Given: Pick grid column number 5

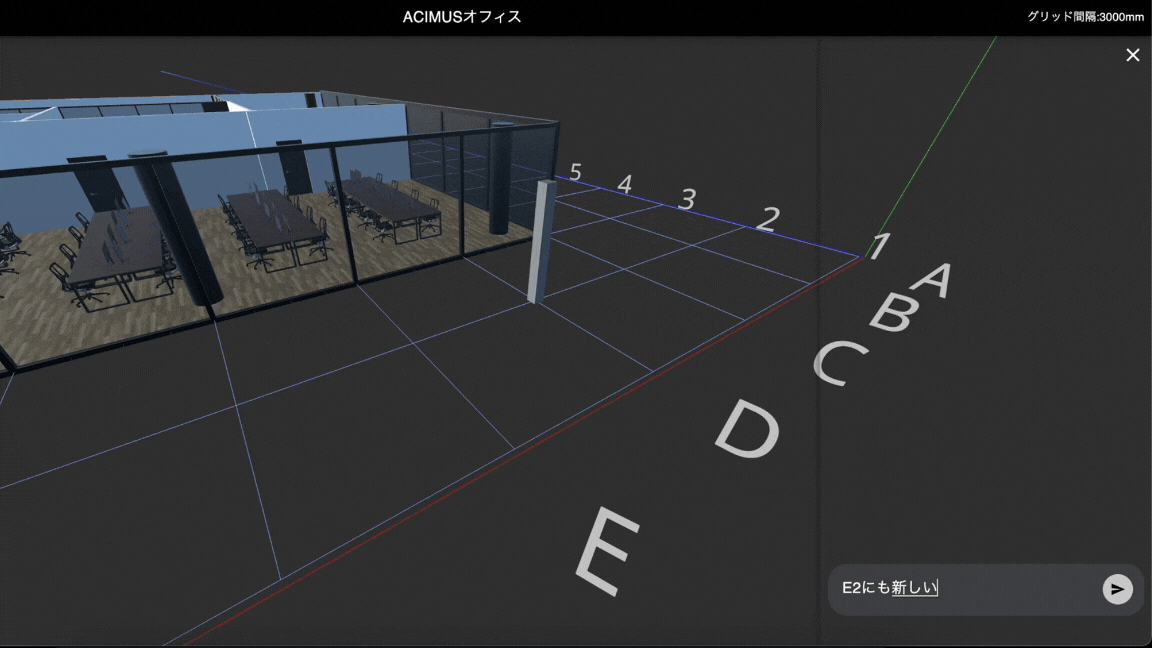Looking at the screenshot, I should point(575,172).
